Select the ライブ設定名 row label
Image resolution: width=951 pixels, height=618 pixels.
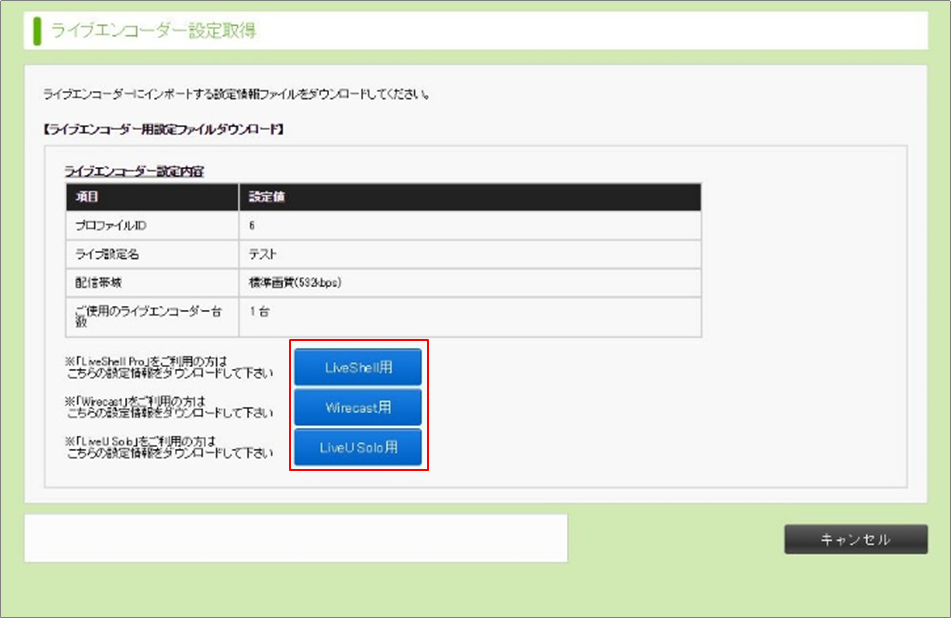tap(107, 254)
